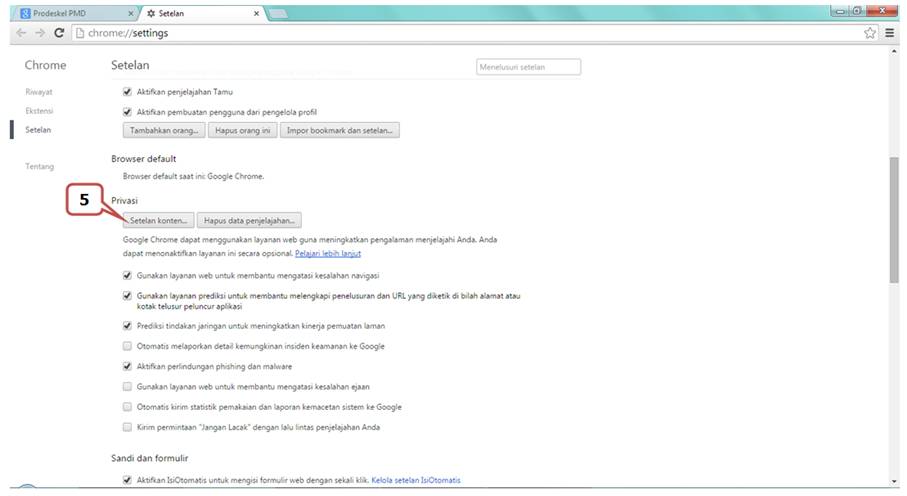The width and height of the screenshot is (907, 496).
Task: Toggle Aktifkan pembuatan pengguna dari pengelola profil
Action: [127, 112]
